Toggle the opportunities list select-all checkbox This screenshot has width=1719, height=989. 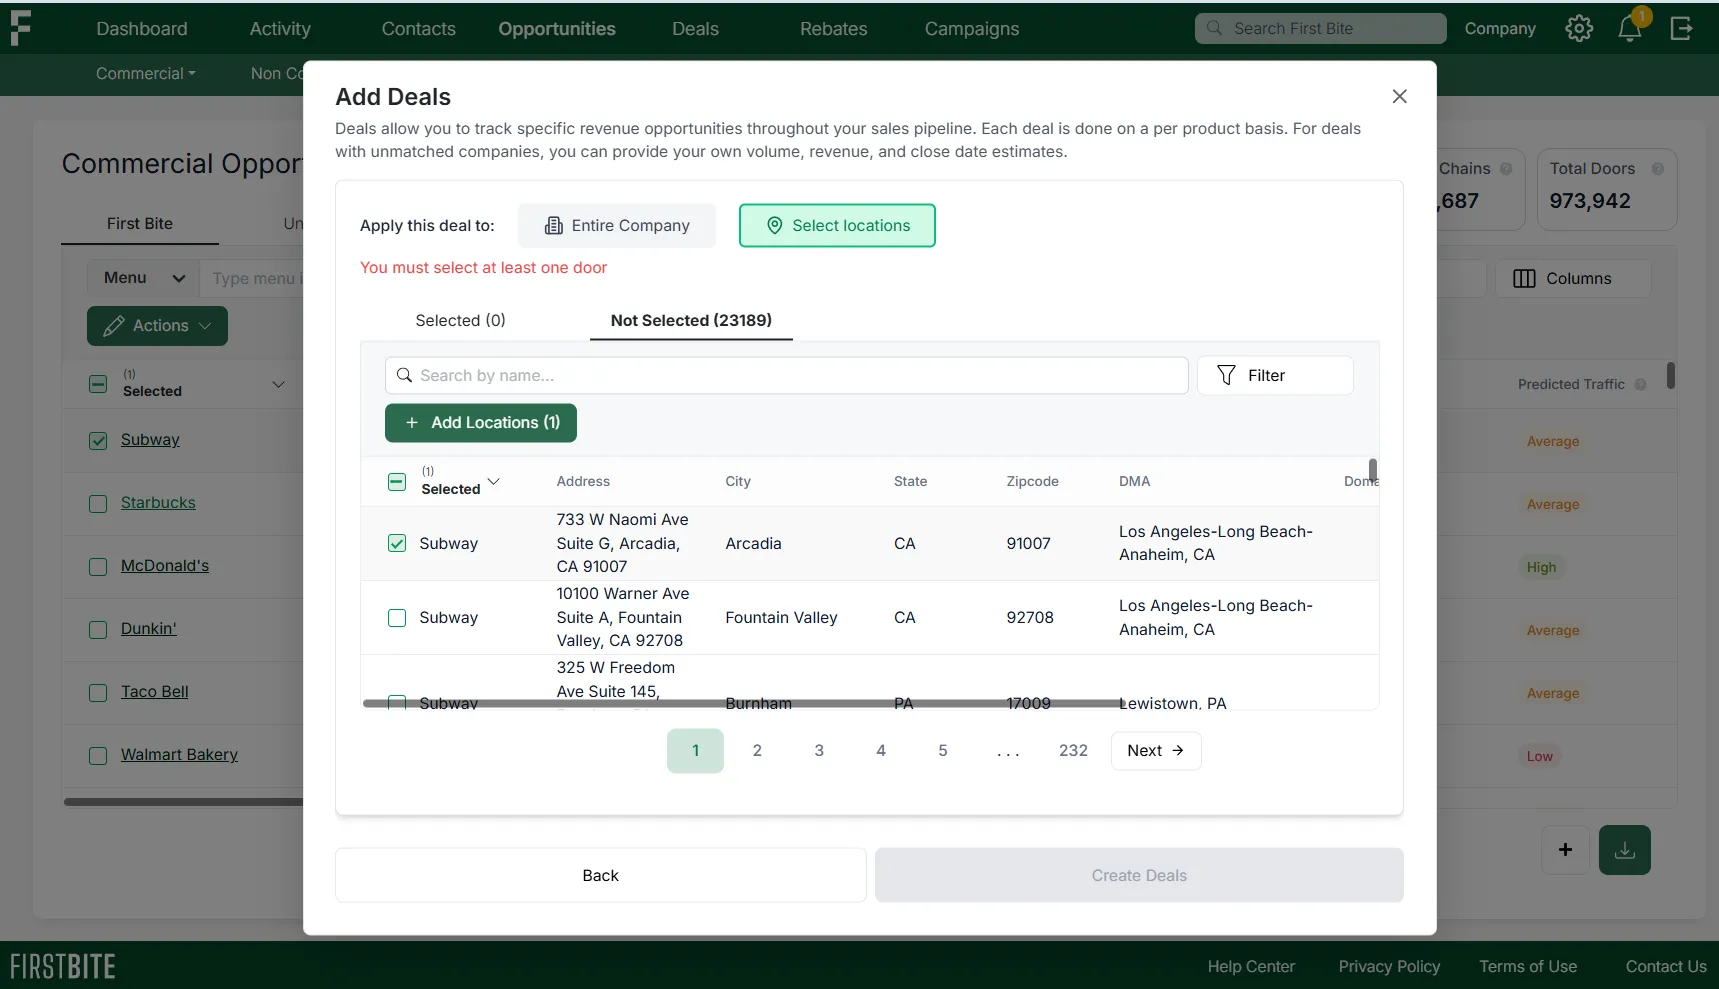tap(98, 384)
